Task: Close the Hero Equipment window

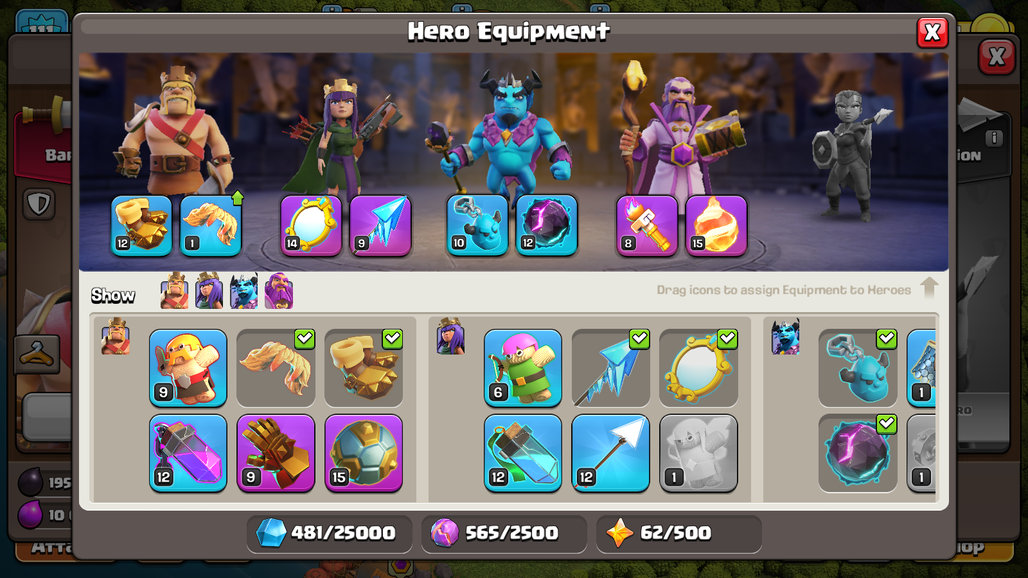Action: [932, 32]
